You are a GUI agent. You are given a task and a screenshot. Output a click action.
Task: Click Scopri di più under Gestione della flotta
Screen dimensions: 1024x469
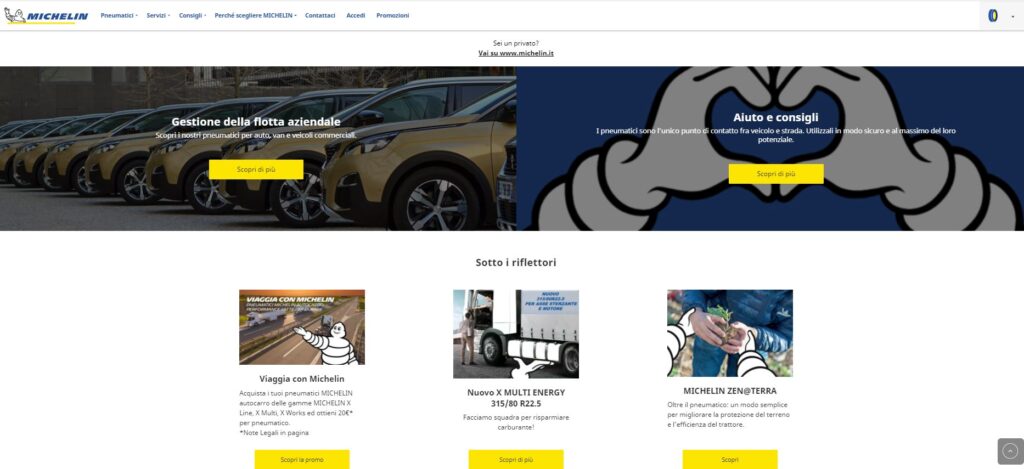pos(256,169)
